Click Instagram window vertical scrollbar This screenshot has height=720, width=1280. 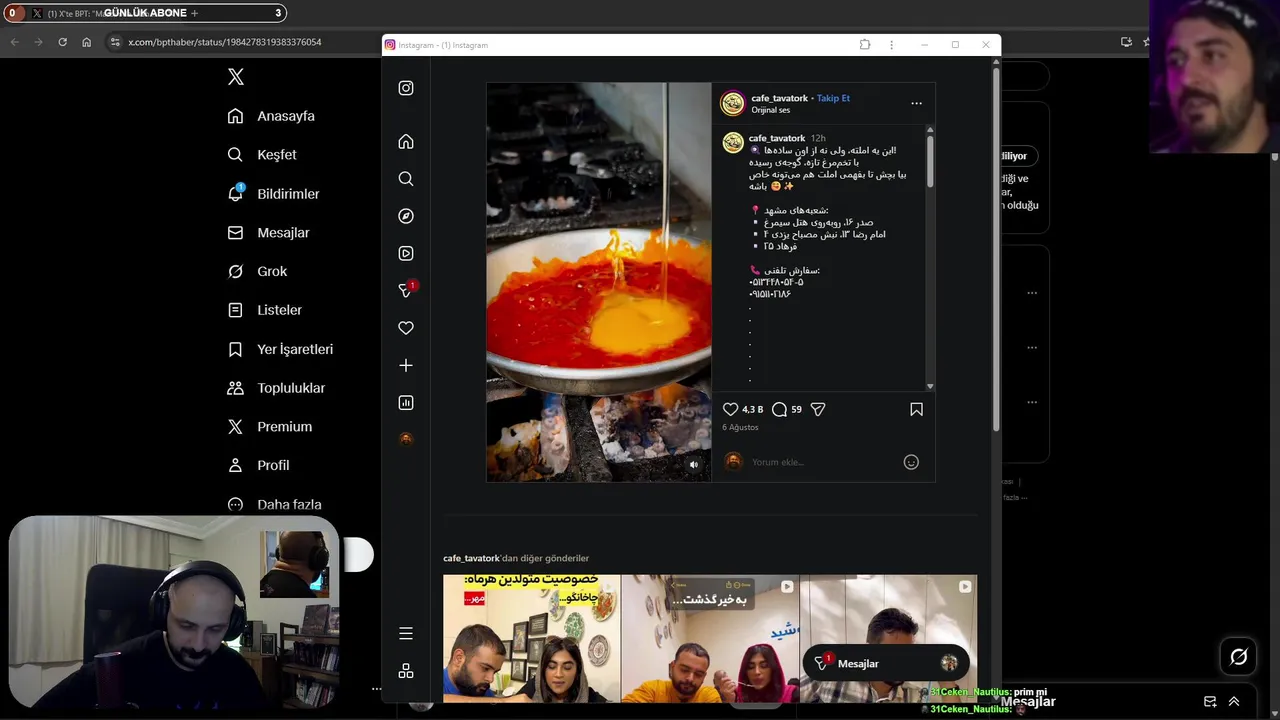coord(996,250)
